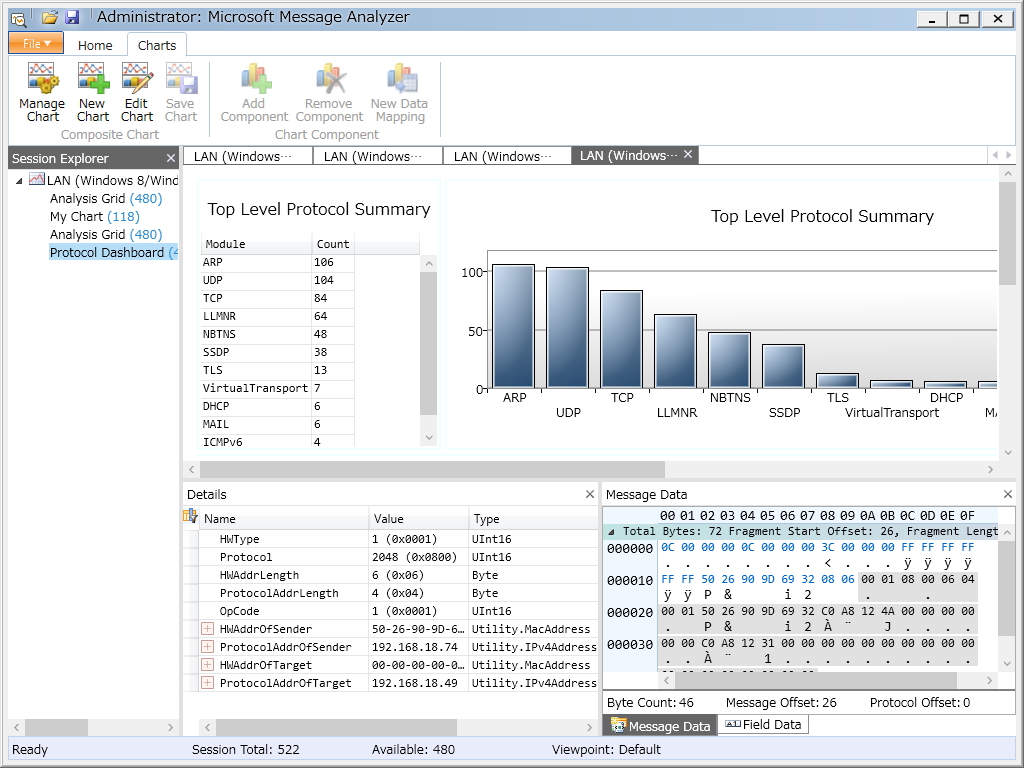The width and height of the screenshot is (1024, 768).
Task: Click the column chooser icon in Details panel
Action: (190, 517)
